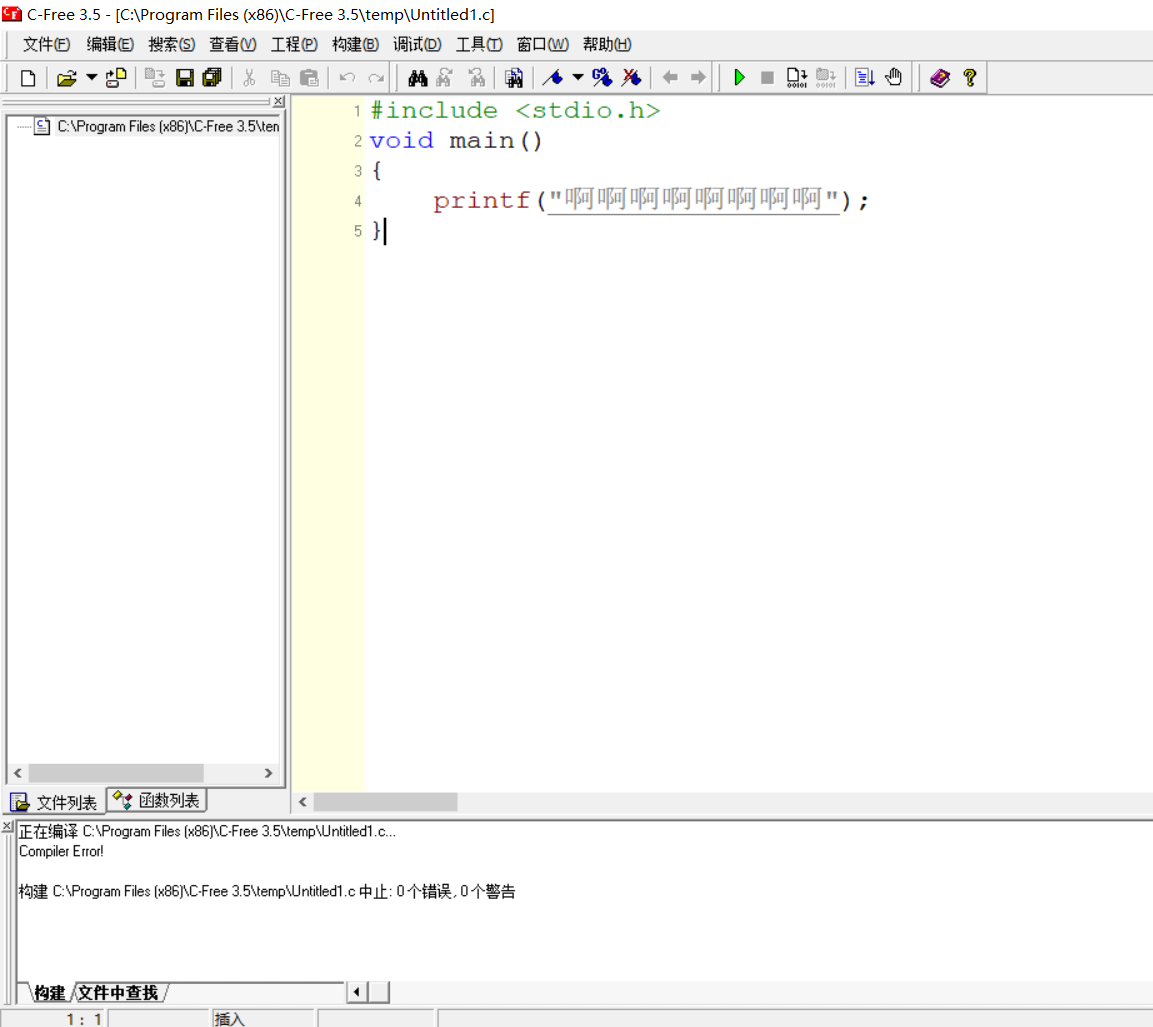This screenshot has width=1153, height=1027.
Task: Navigate forward with right arrow icon
Action: point(698,77)
